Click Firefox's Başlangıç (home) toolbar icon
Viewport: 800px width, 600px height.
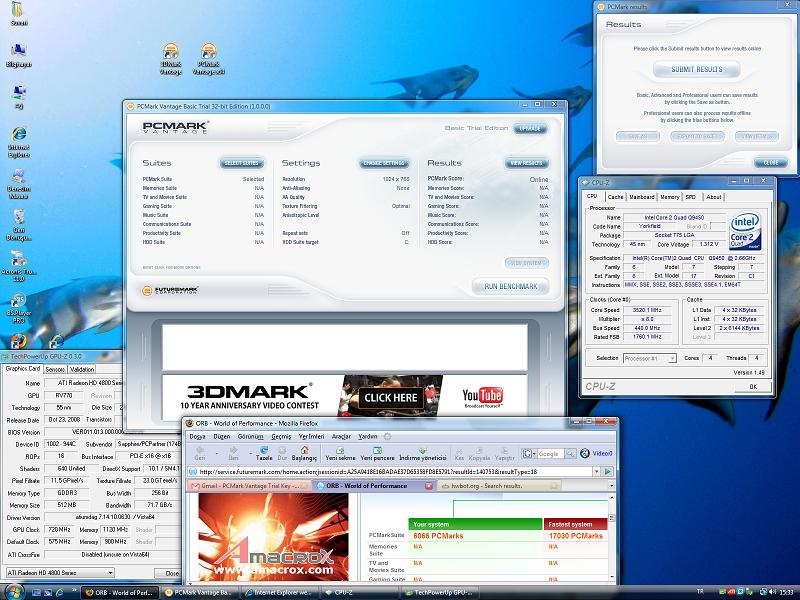click(305, 453)
